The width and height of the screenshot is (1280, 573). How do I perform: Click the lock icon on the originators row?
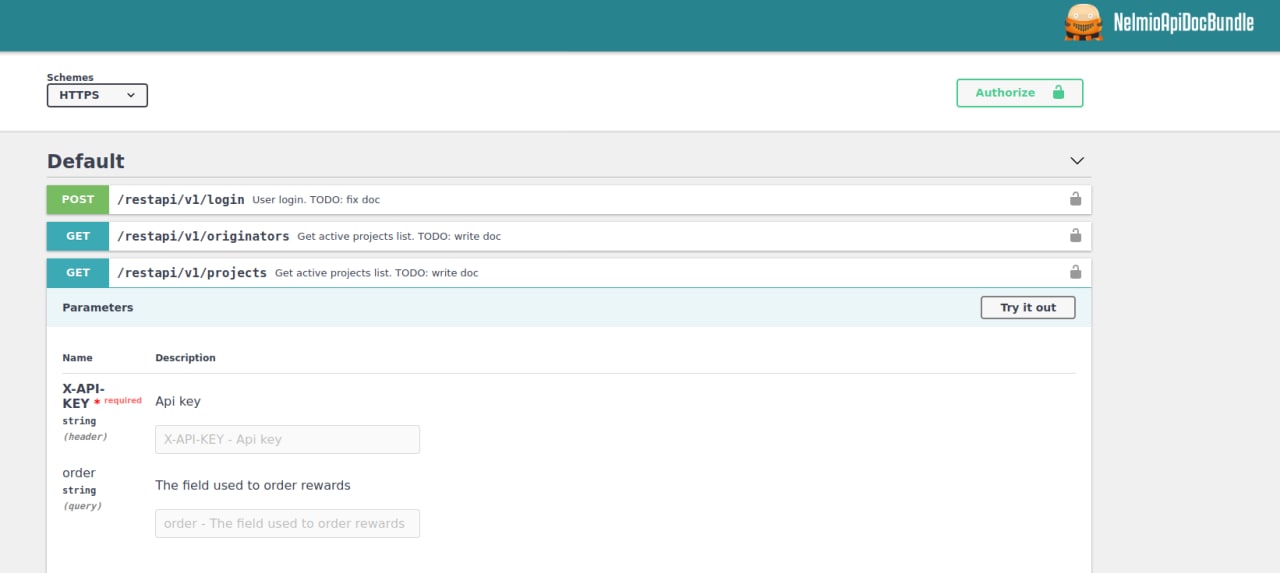pyautogui.click(x=1075, y=236)
